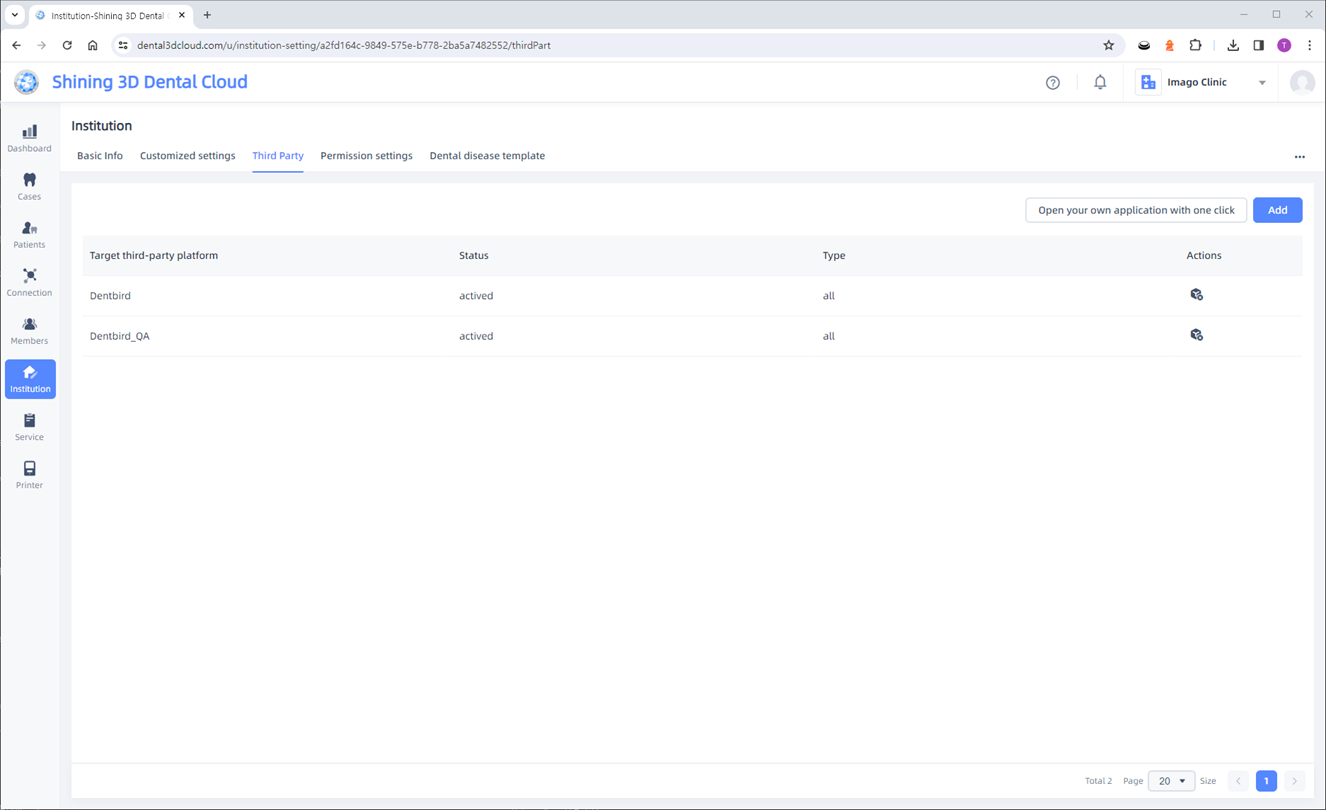Open the Service section
The width and height of the screenshot is (1326, 810).
(x=29, y=427)
